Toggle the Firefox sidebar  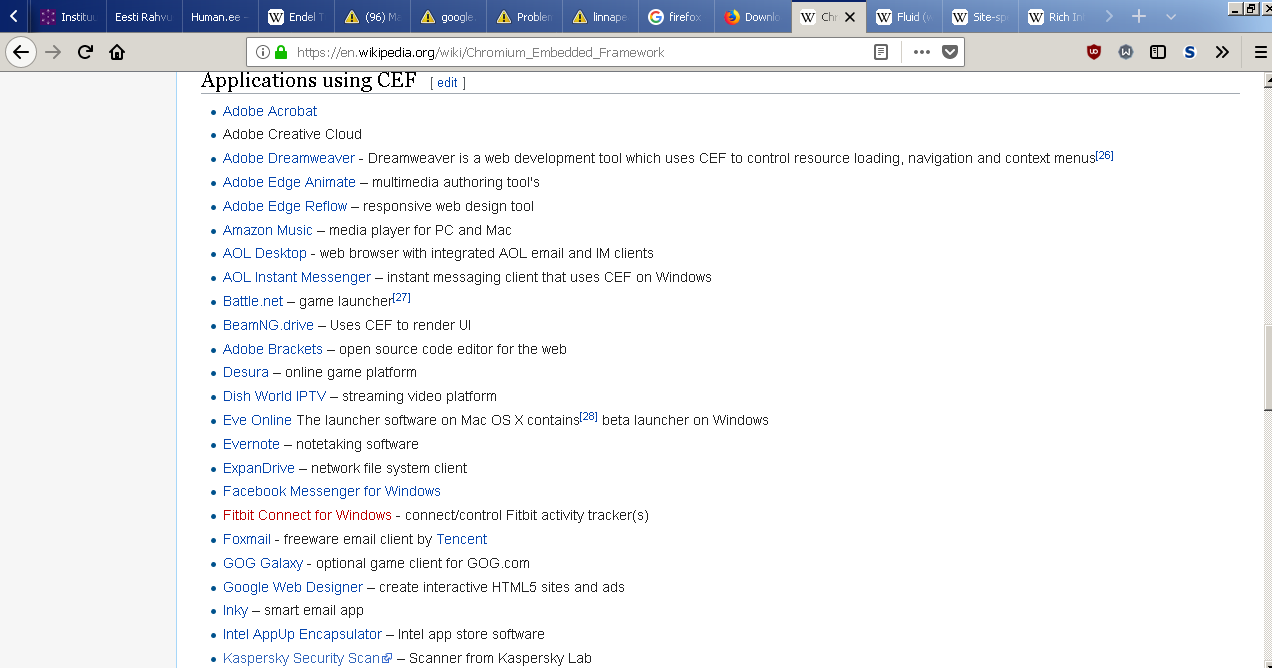click(x=1158, y=52)
